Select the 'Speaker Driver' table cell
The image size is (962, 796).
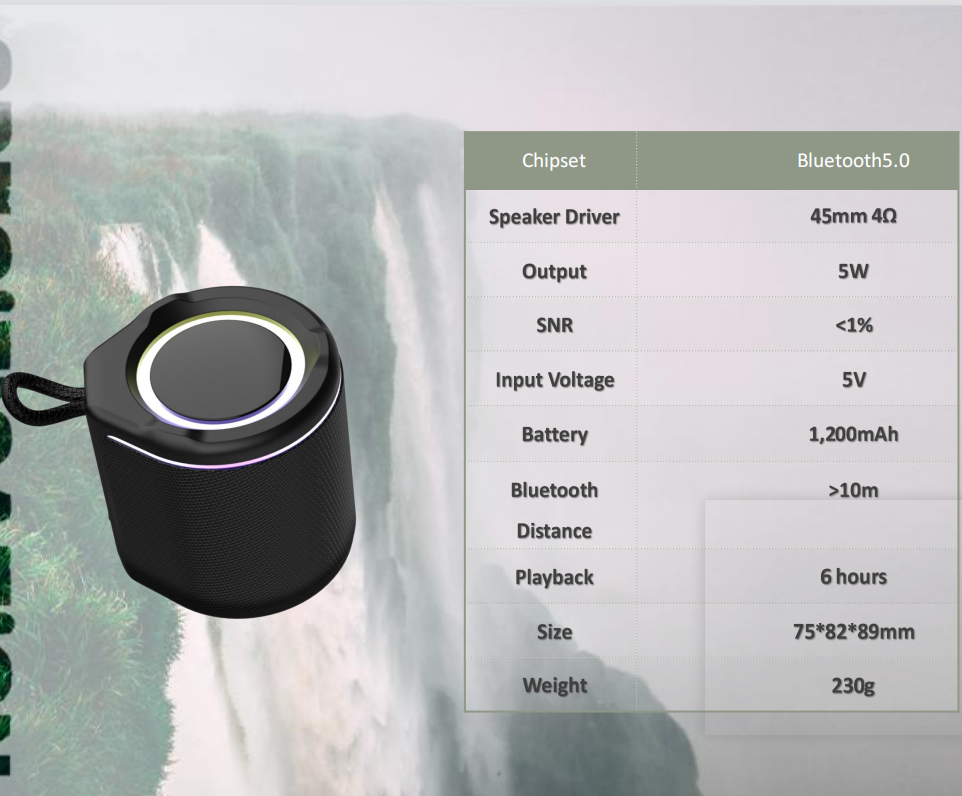point(553,217)
